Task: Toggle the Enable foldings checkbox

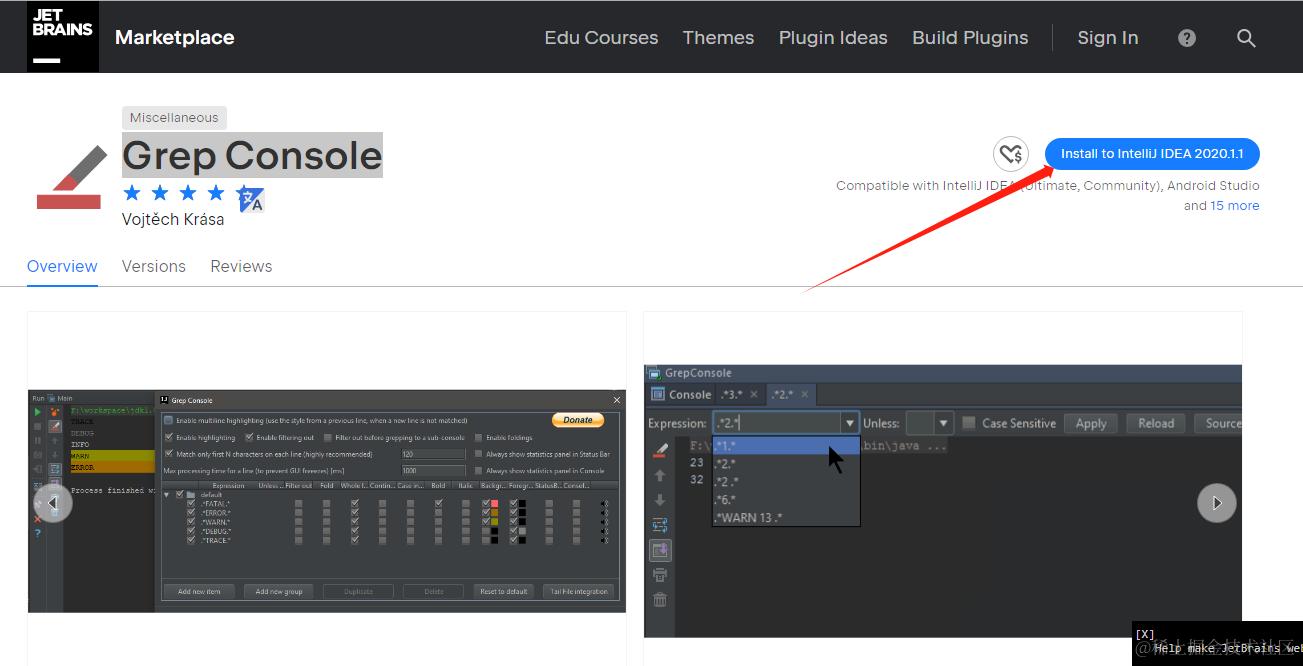Action: (478, 437)
